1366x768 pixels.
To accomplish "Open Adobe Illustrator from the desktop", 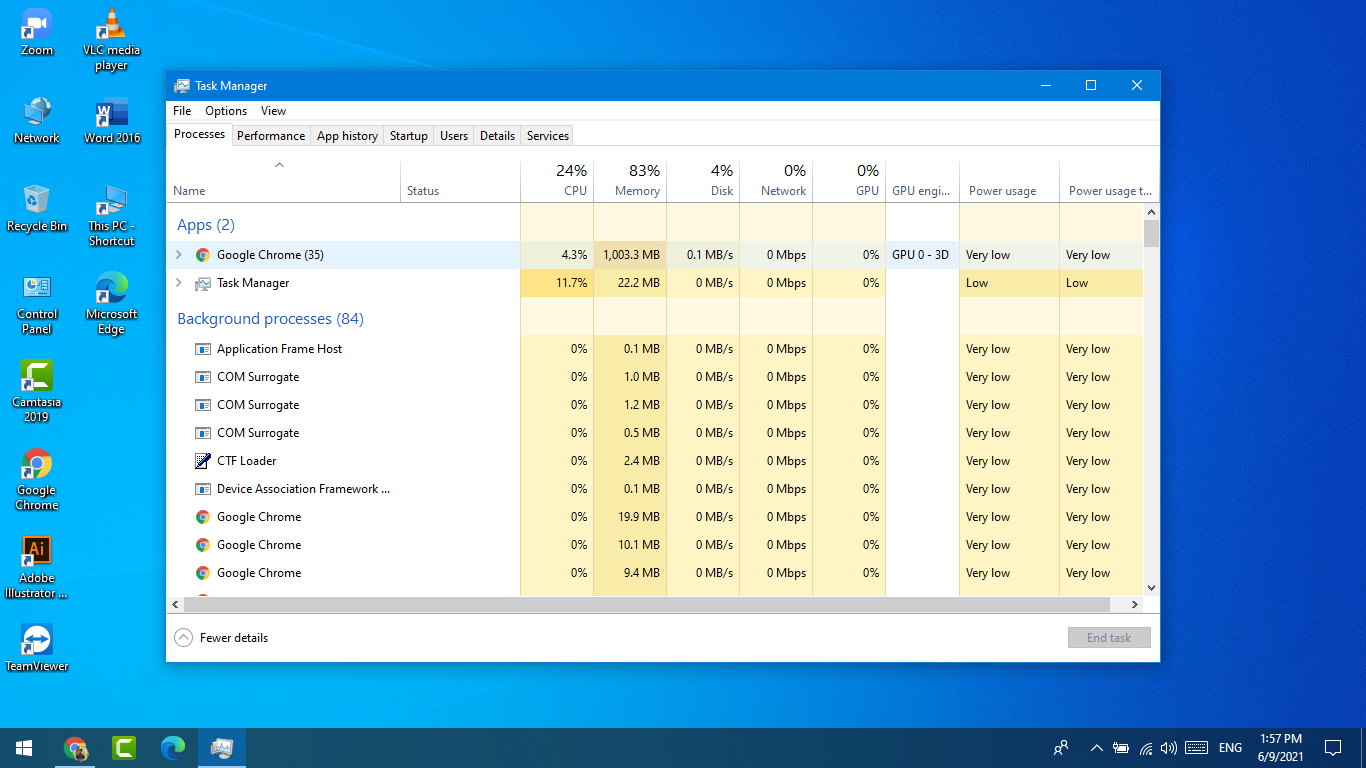I will 36,550.
